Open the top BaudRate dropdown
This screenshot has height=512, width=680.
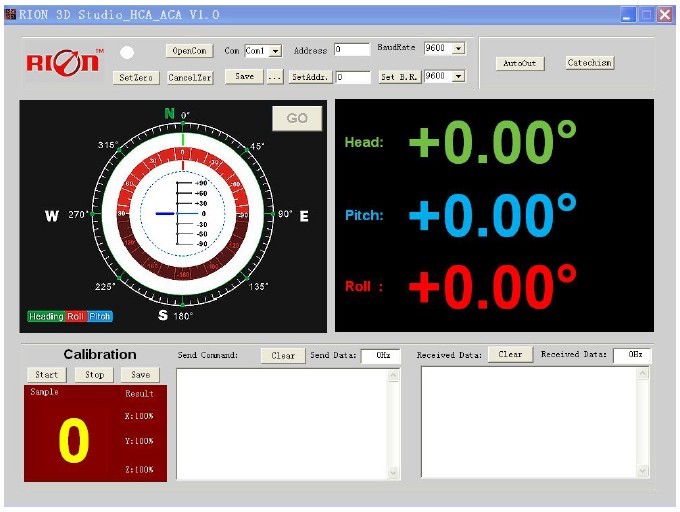coord(458,48)
